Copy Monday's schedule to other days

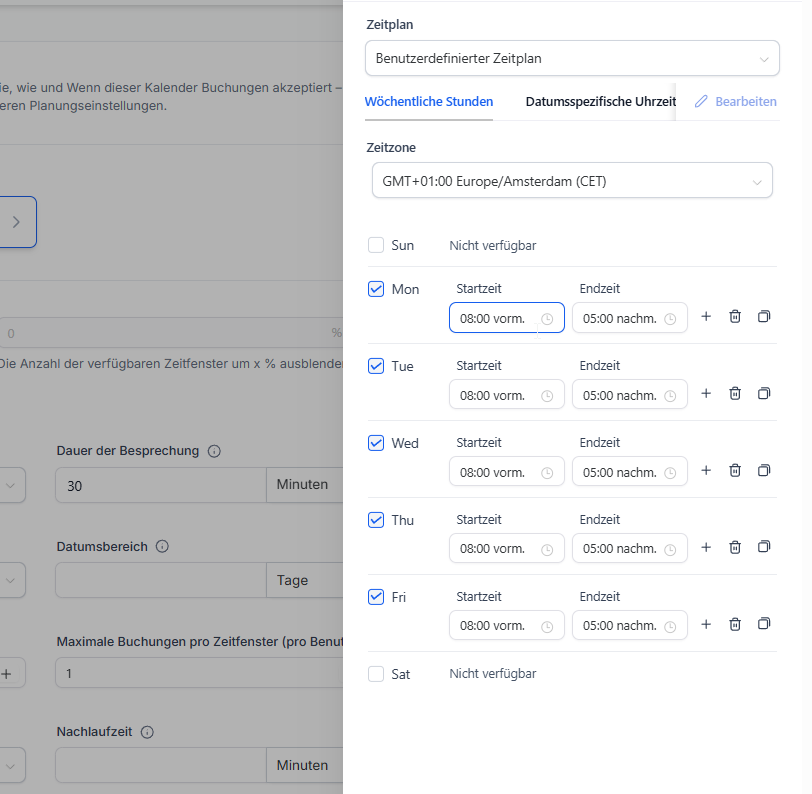[764, 317]
